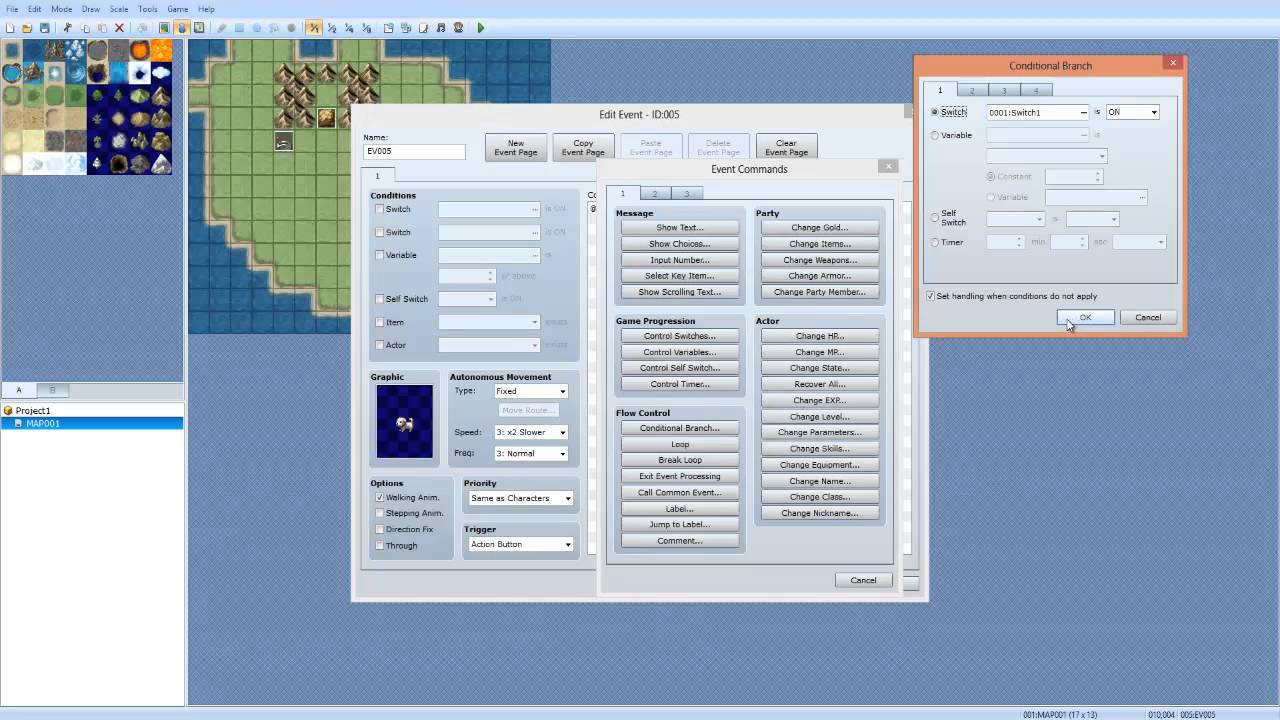Check Direction Fix option
Viewport: 1280px width, 720px height.
coord(379,529)
